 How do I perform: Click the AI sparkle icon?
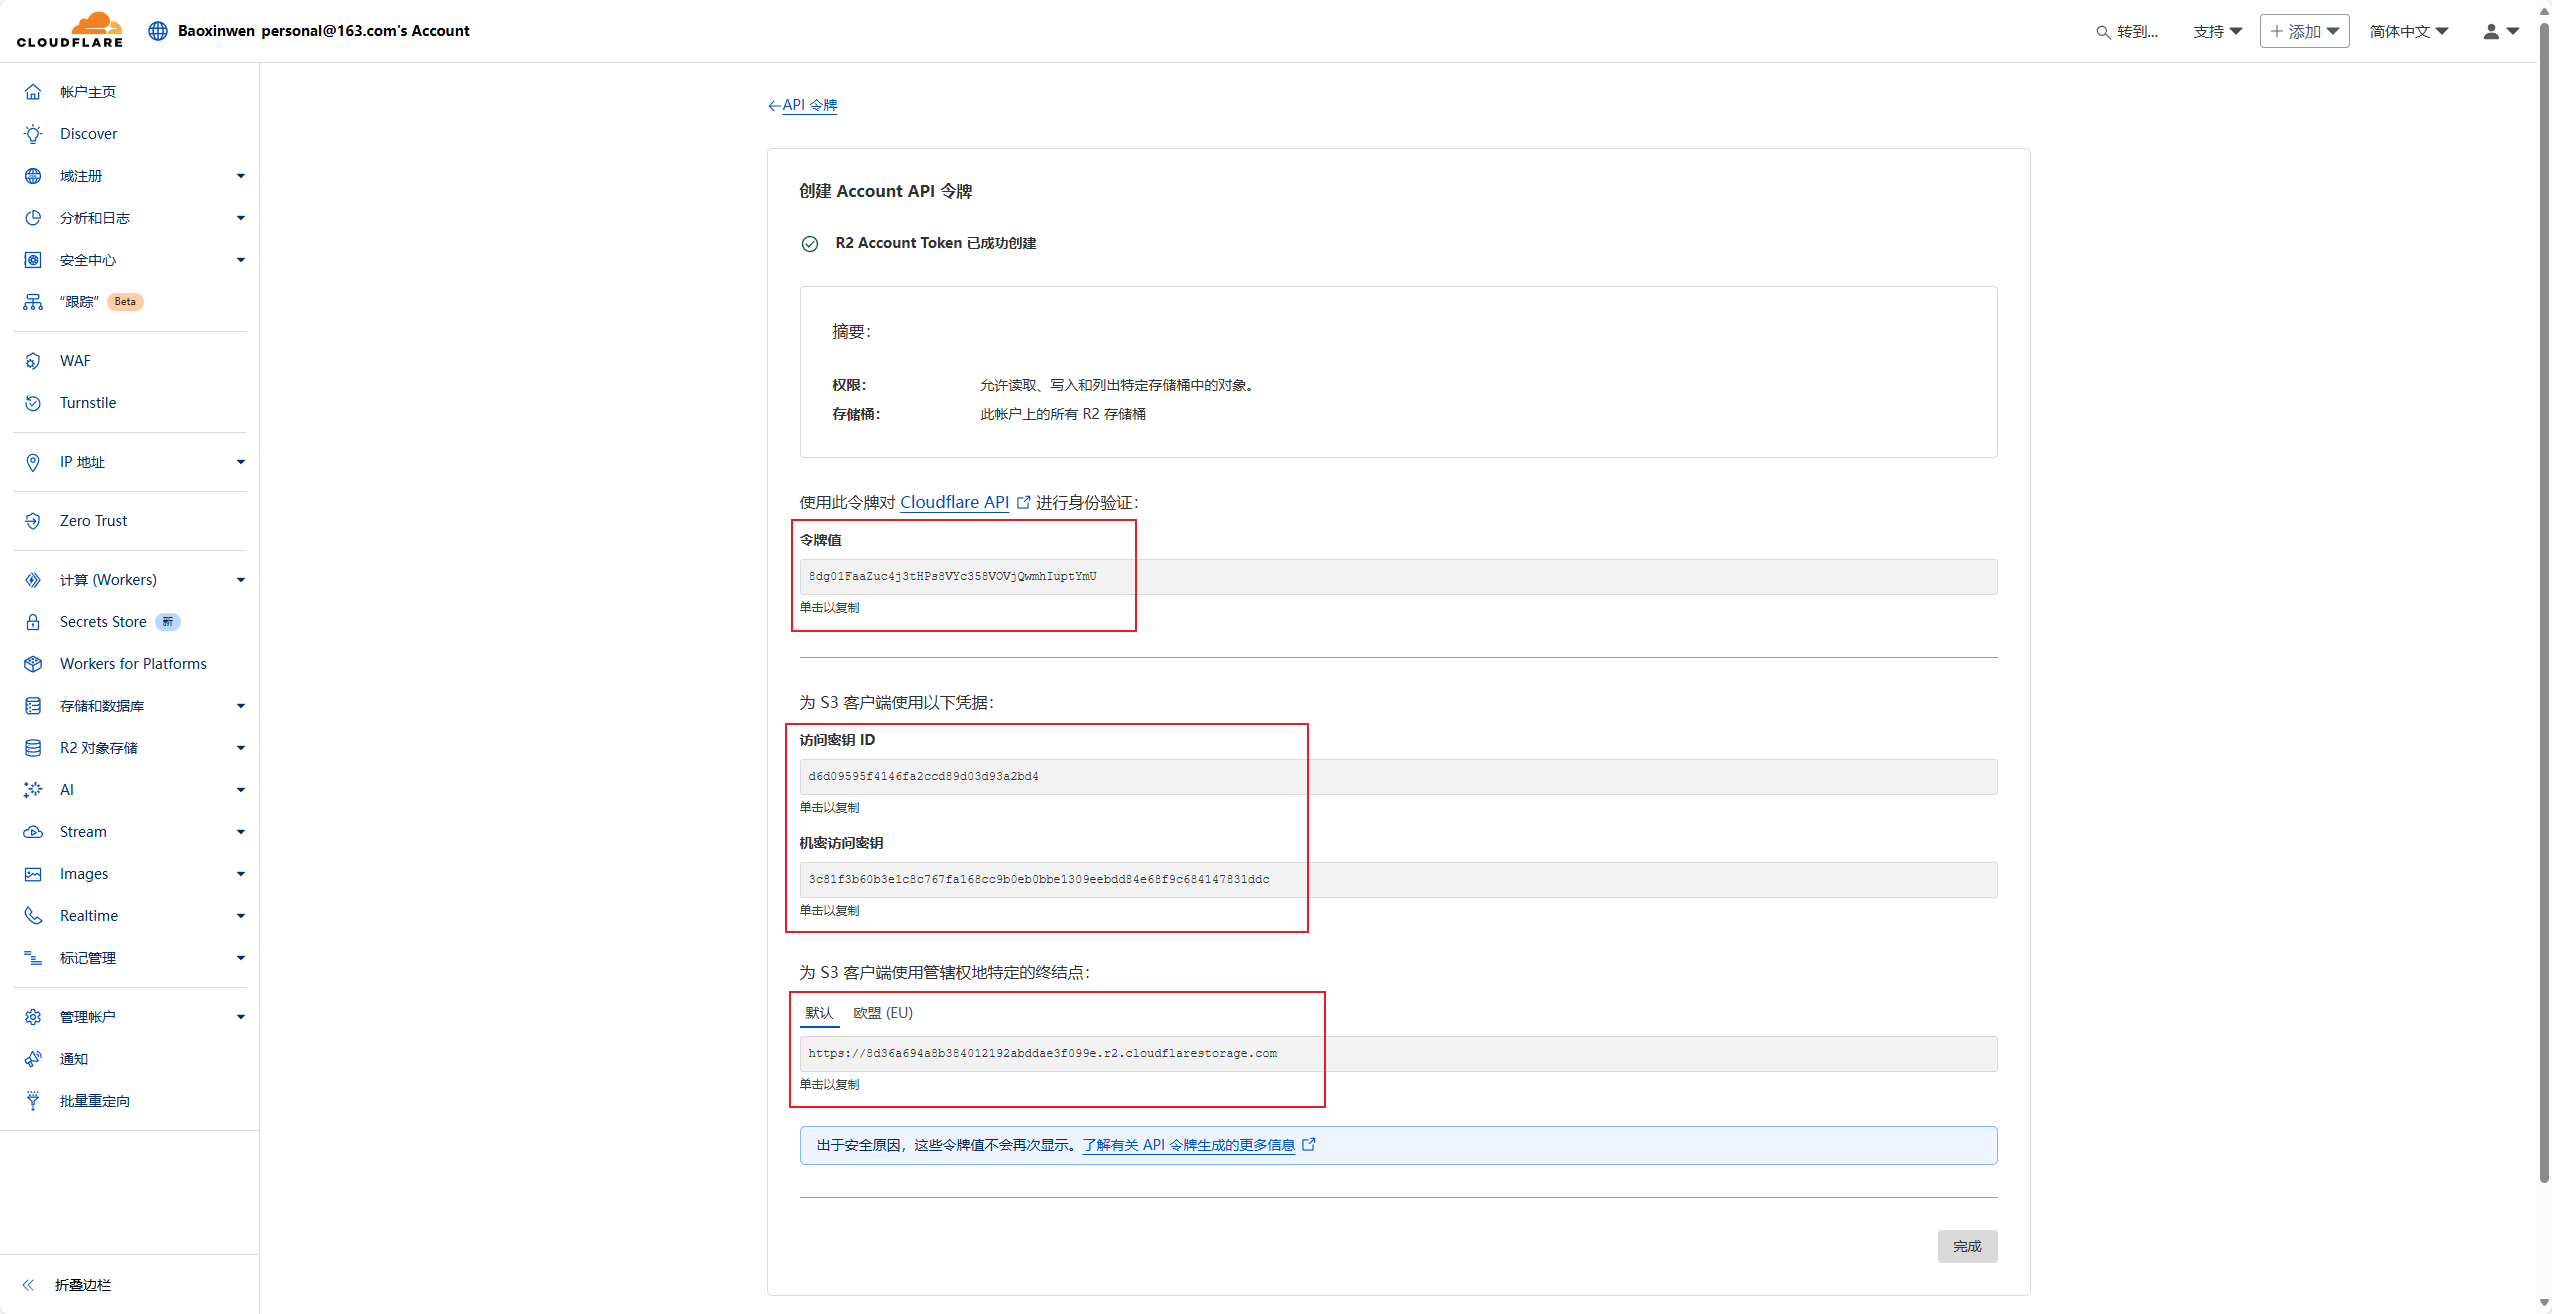pos(33,790)
